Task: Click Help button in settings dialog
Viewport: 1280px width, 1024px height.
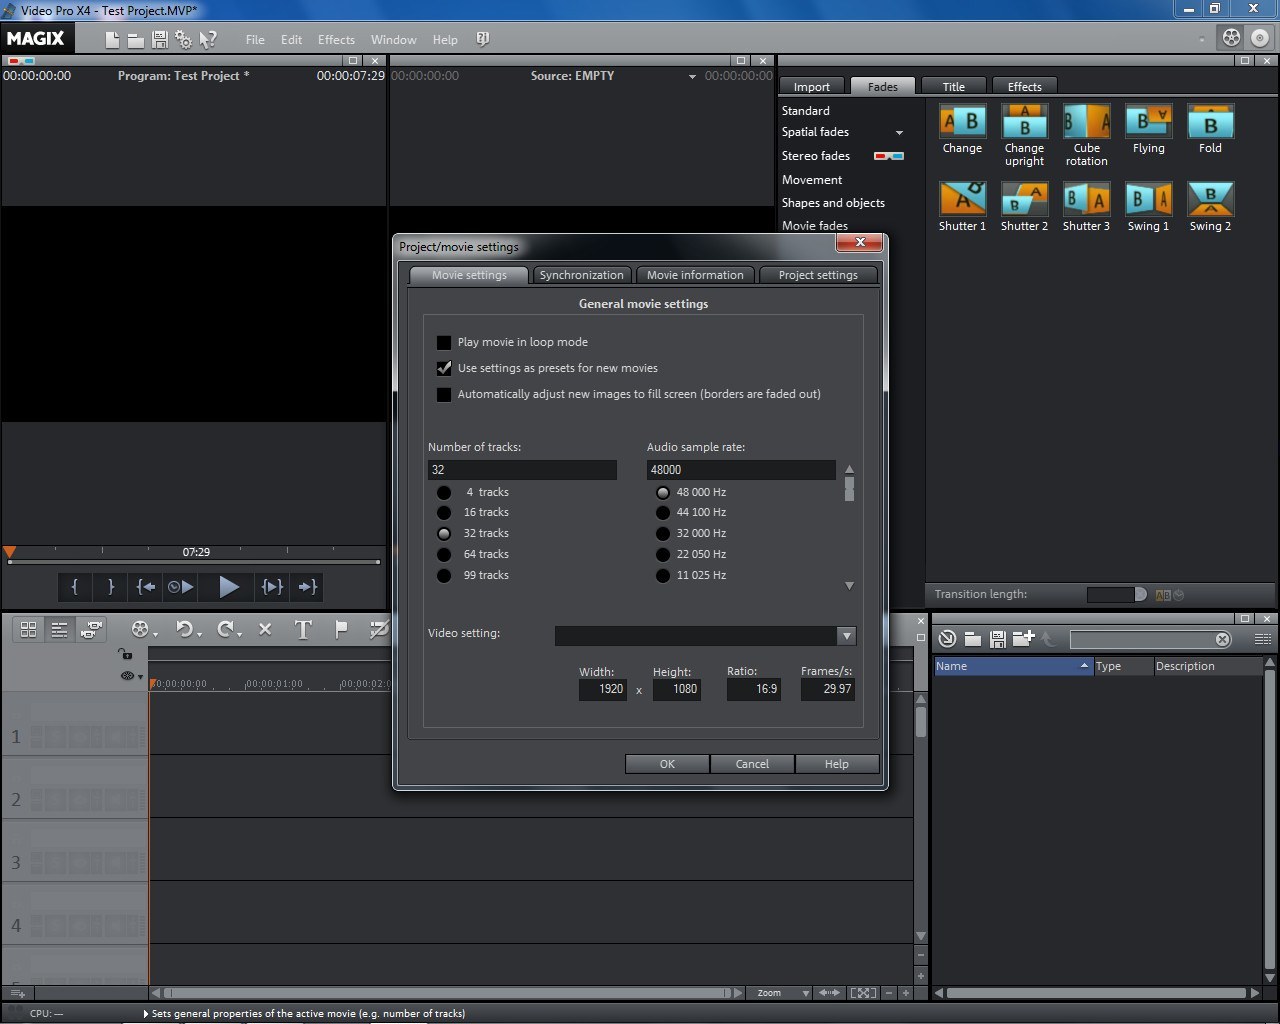Action: (837, 764)
